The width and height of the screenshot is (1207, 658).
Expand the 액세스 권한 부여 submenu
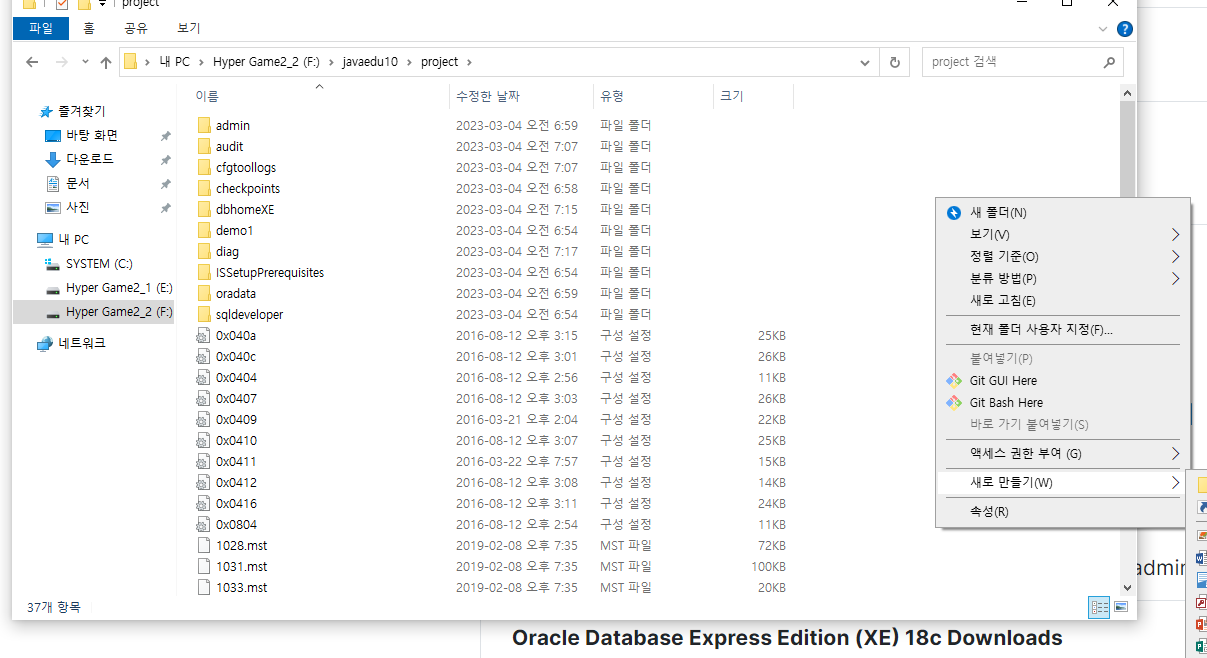[x=1175, y=453]
